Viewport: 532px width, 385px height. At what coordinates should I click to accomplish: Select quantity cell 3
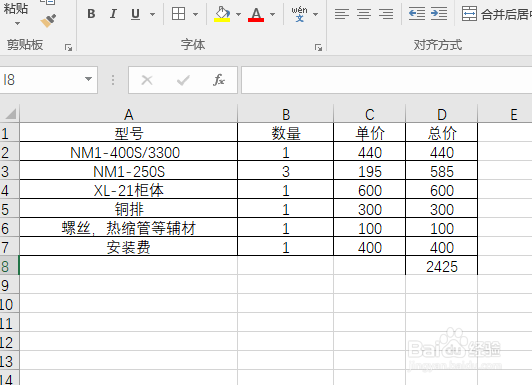coord(286,171)
